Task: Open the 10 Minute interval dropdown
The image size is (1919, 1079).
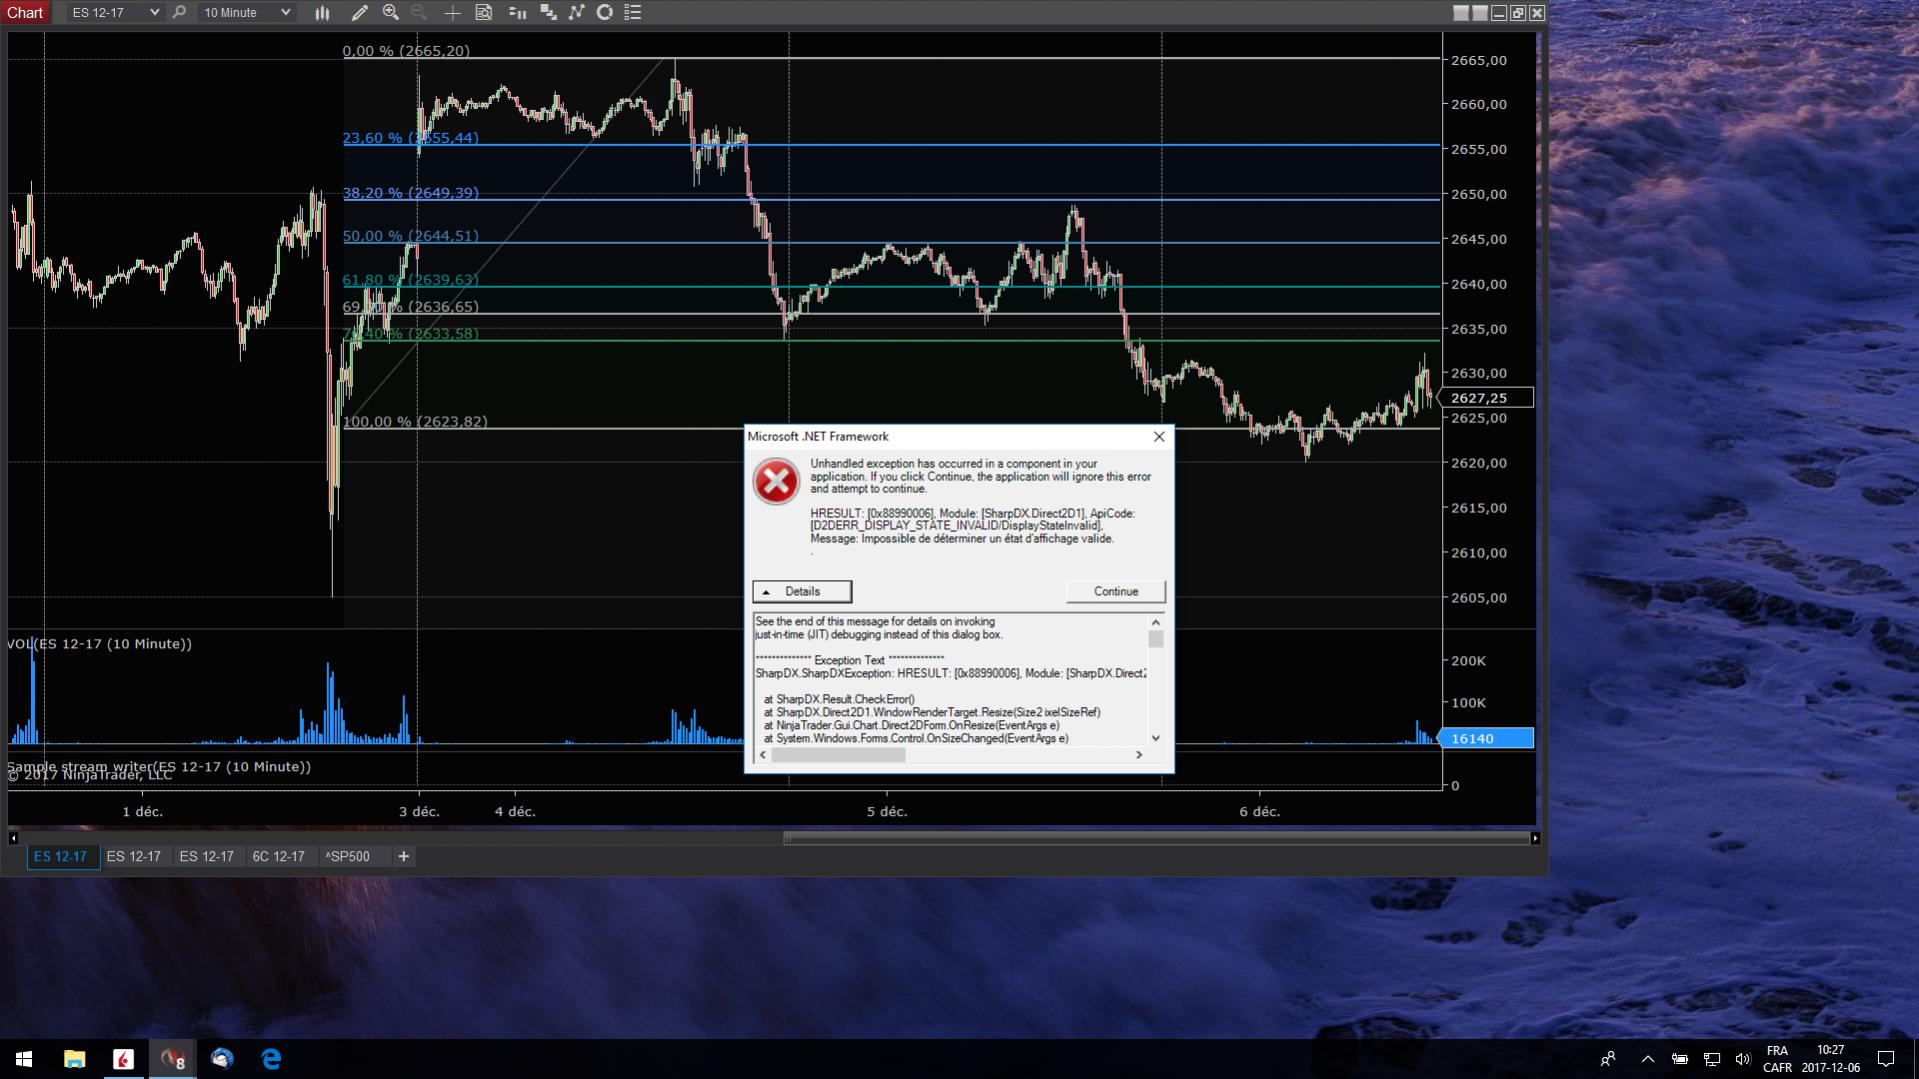Action: tap(247, 12)
